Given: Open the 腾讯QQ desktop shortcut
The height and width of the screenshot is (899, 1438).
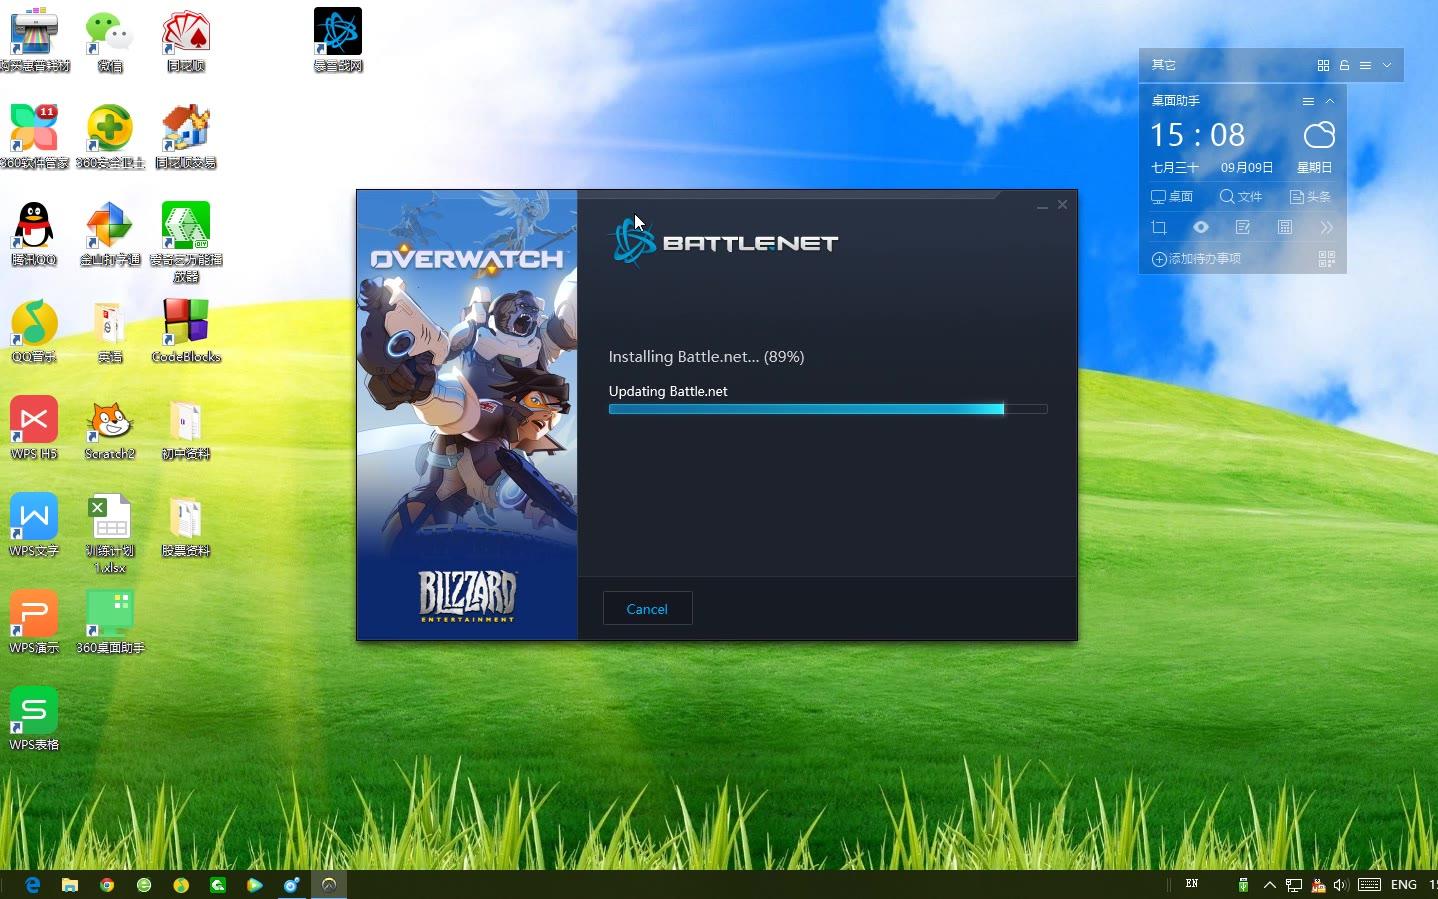Looking at the screenshot, I should (34, 234).
